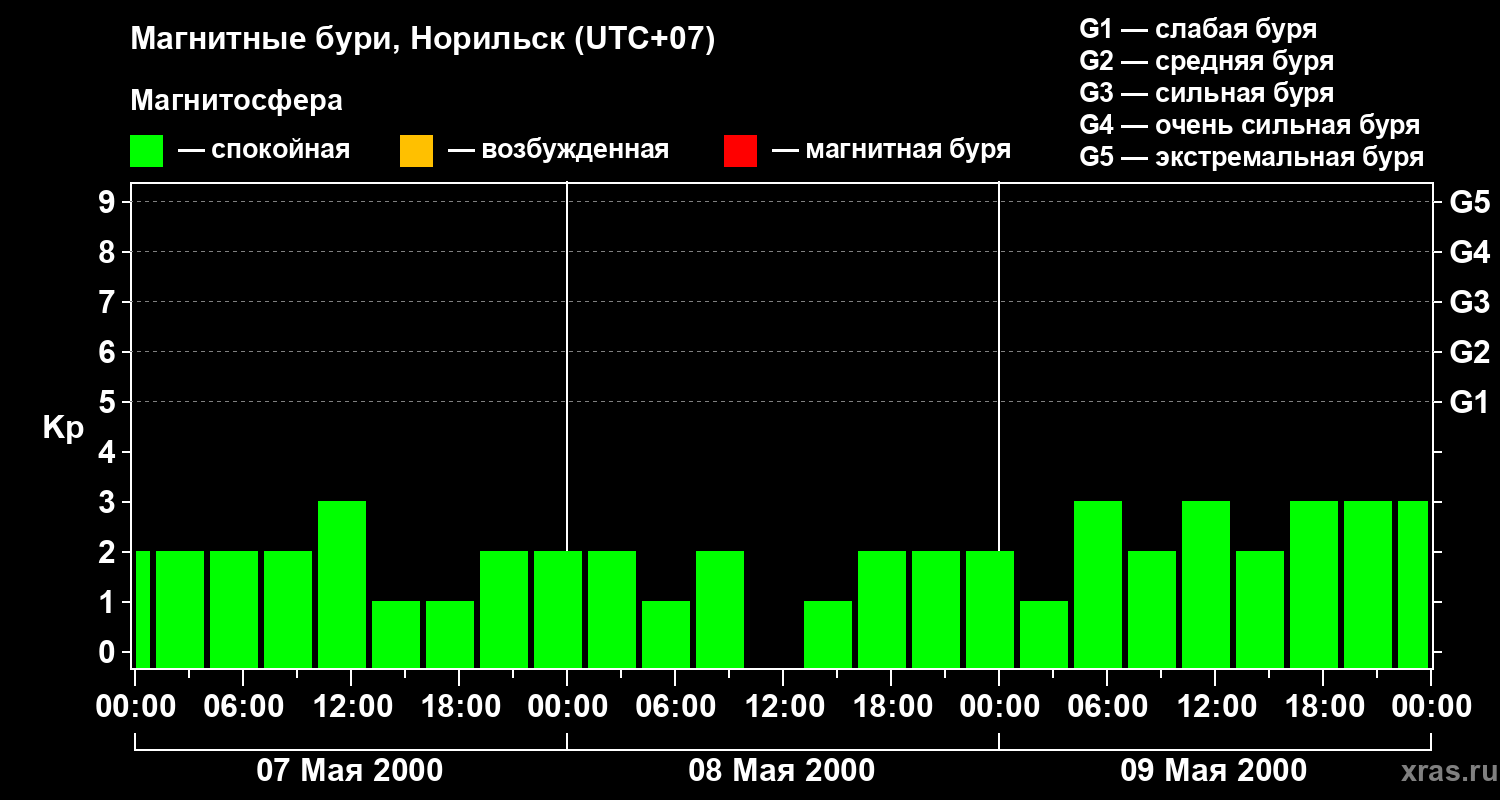The image size is (1500, 800).
Task: Select 'G4 — очень сильная буря' description
Action: 1250,125
